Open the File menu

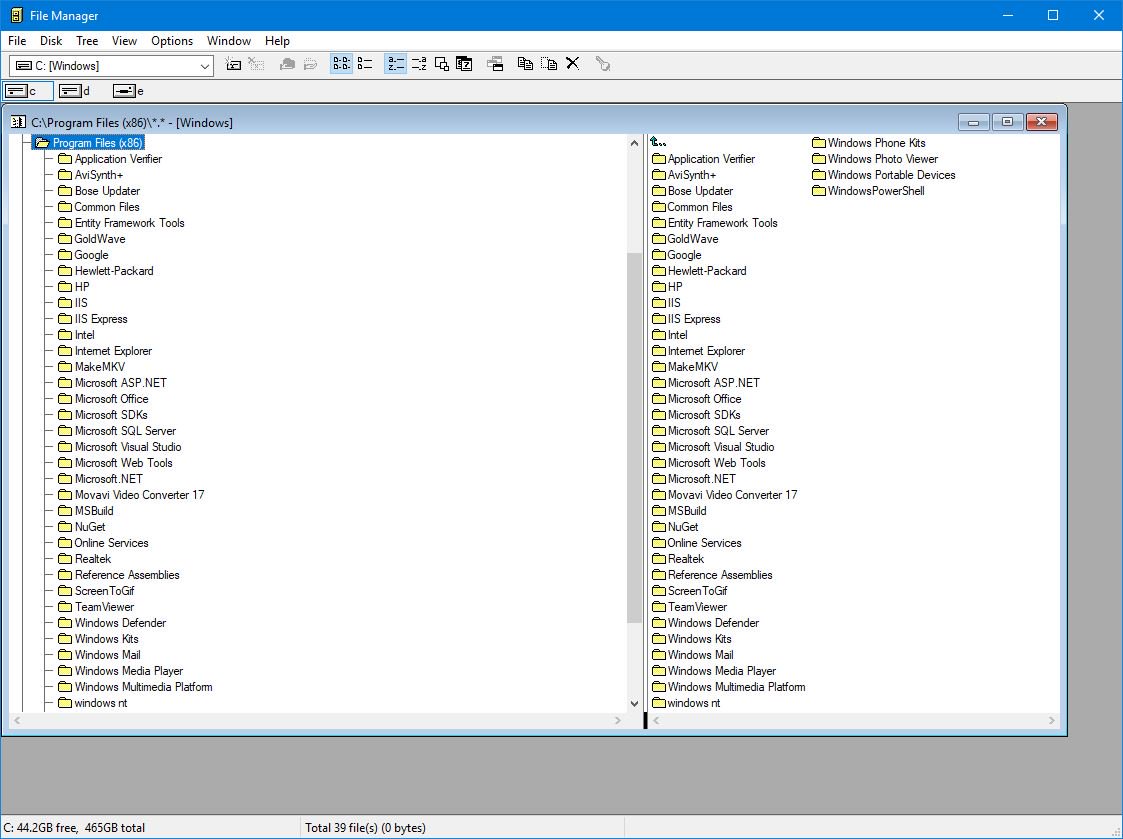(x=17, y=41)
